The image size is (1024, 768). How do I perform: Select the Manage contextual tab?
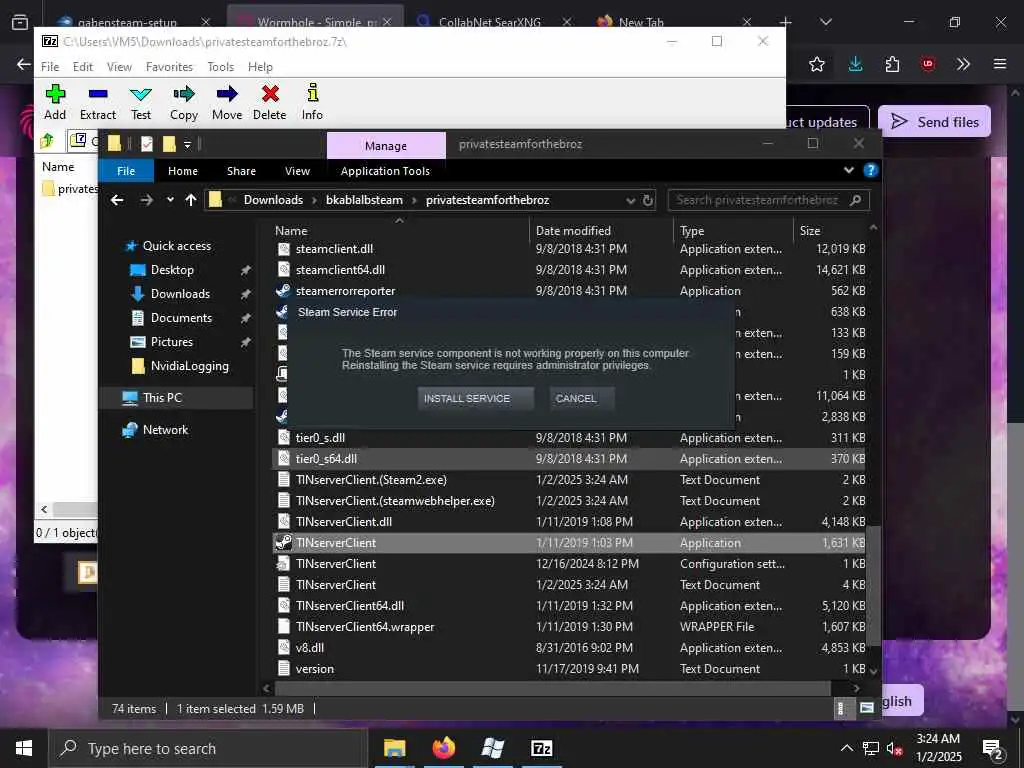(x=386, y=146)
